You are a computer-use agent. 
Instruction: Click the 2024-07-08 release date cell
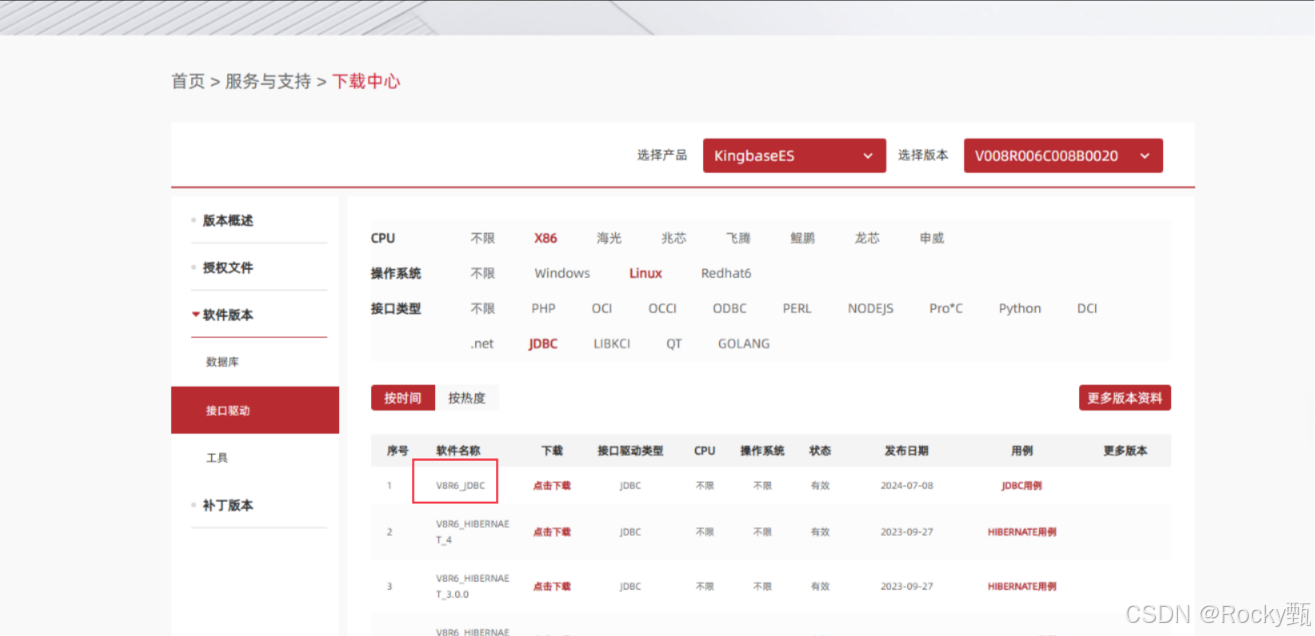(907, 486)
